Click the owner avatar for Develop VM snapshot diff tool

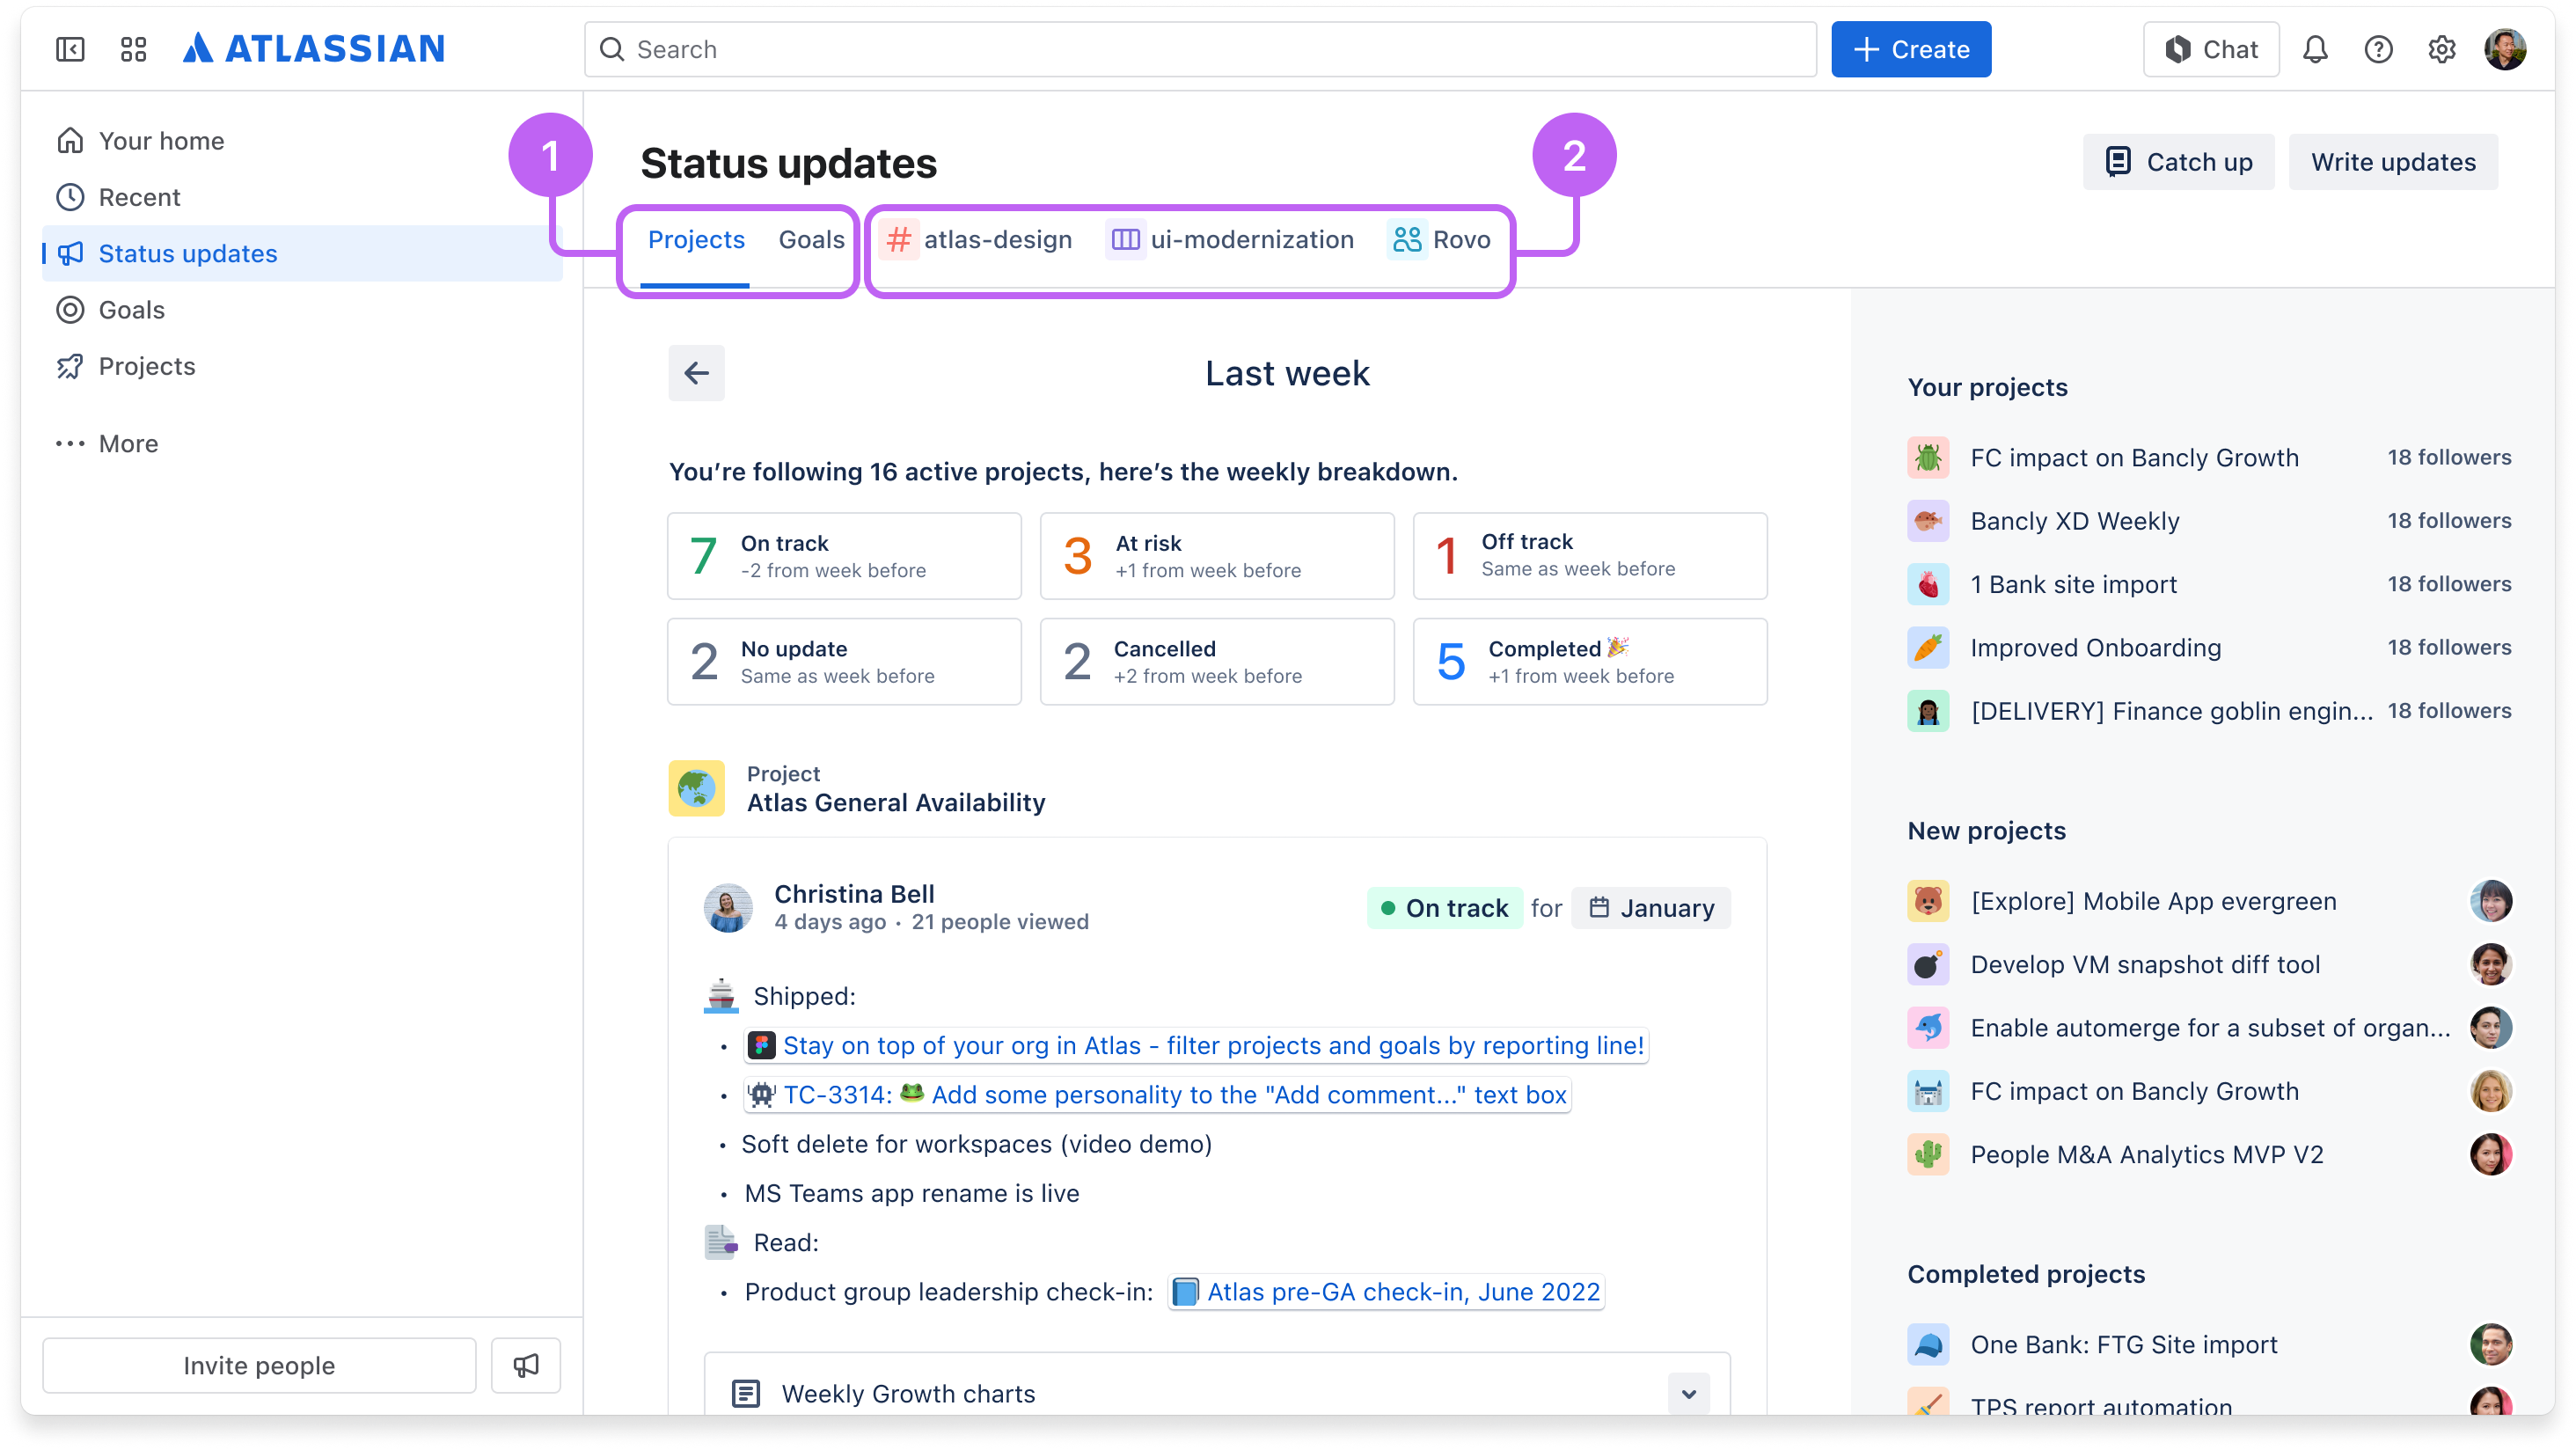click(2490, 964)
